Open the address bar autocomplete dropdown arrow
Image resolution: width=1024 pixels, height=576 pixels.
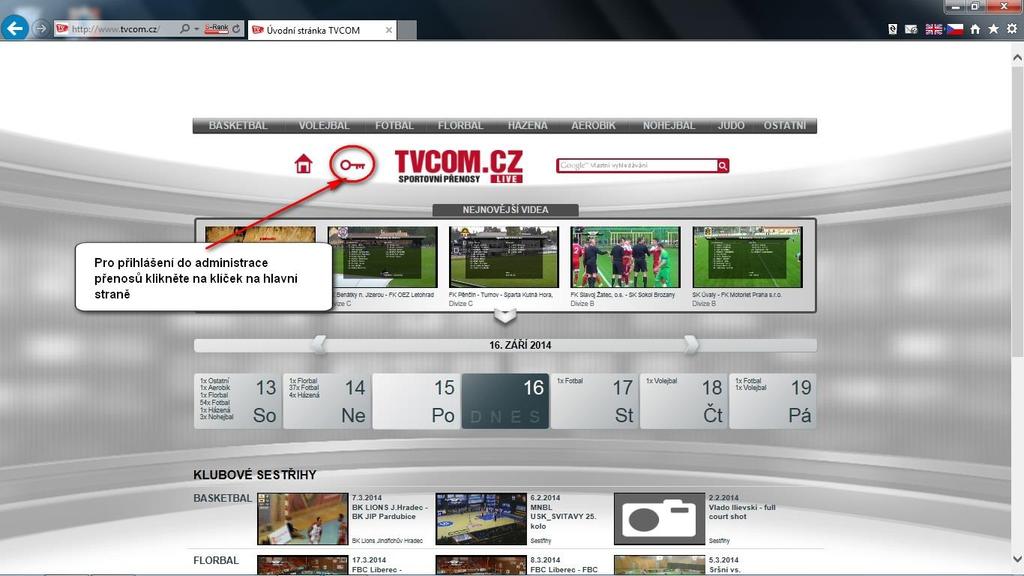tap(196, 29)
